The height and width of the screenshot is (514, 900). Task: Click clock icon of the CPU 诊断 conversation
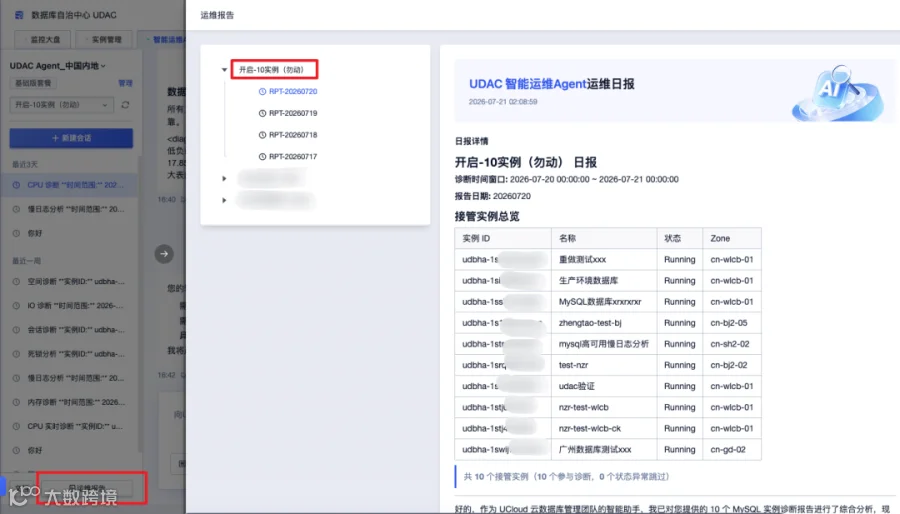click(16, 185)
